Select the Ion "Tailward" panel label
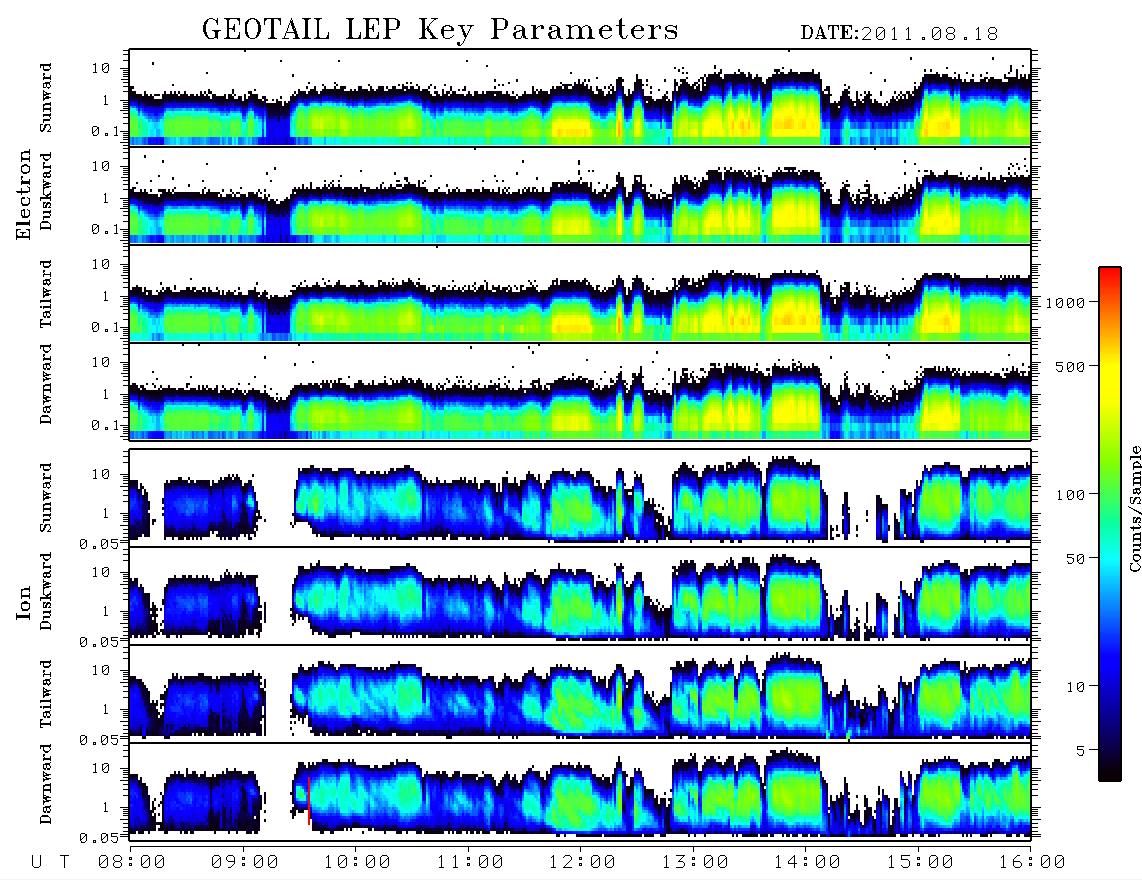Viewport: 1142px width, 880px height. click(x=46, y=694)
